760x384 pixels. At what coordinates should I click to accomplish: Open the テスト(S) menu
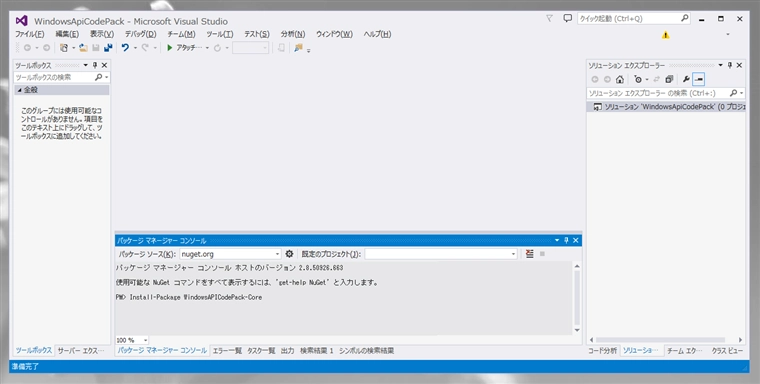[257, 34]
